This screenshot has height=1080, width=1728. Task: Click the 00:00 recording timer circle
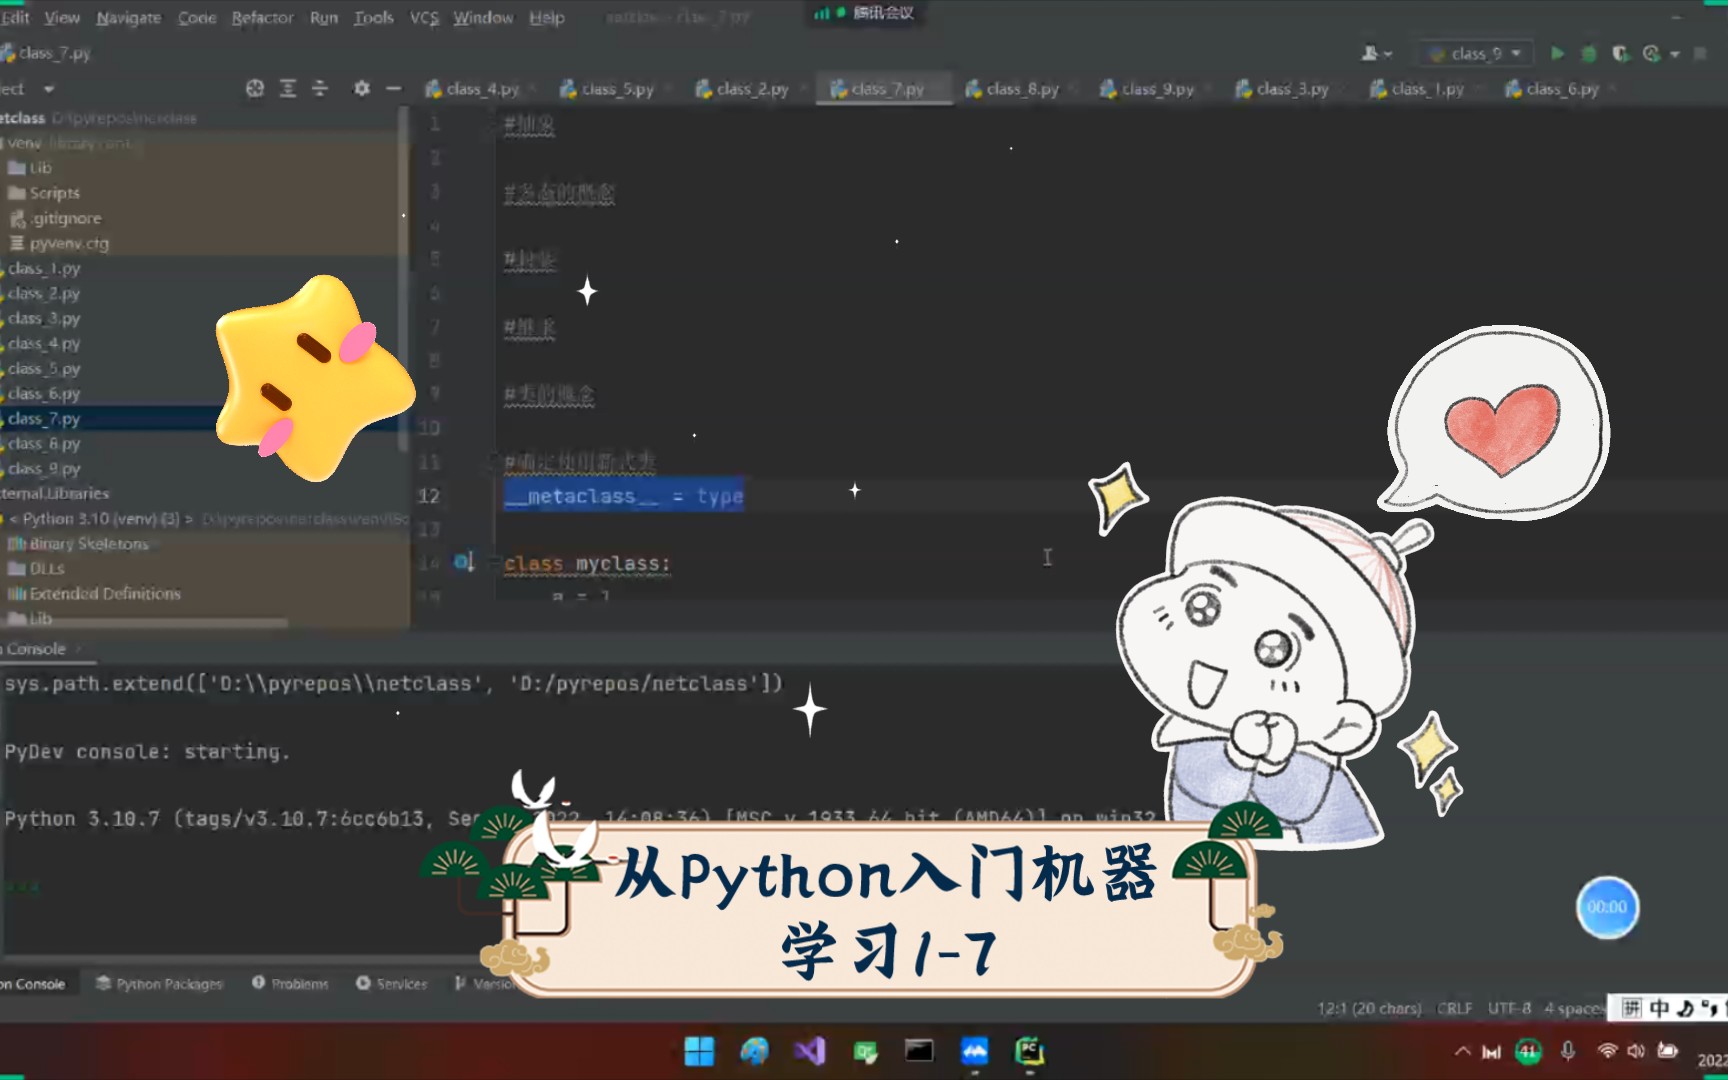click(1607, 907)
